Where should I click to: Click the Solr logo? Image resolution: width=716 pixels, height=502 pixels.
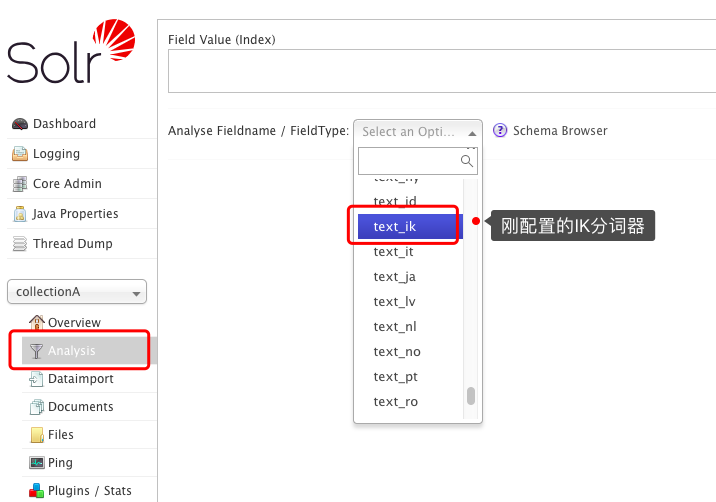[x=71, y=51]
